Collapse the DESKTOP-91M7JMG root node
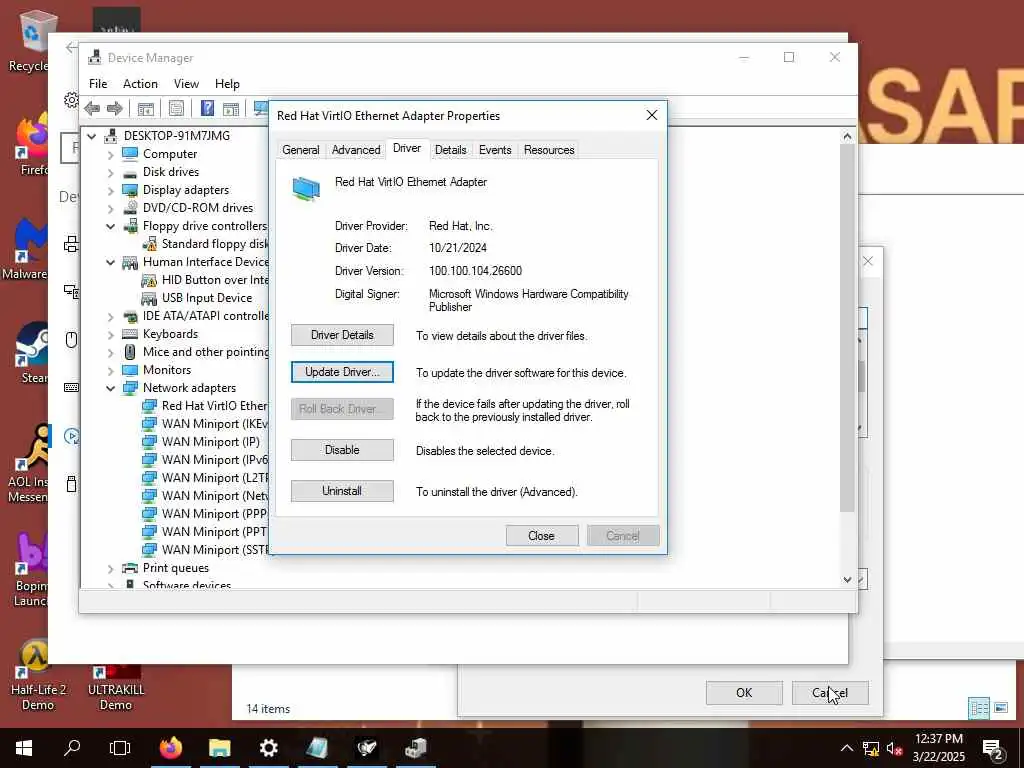1024x768 pixels. pos(92,136)
